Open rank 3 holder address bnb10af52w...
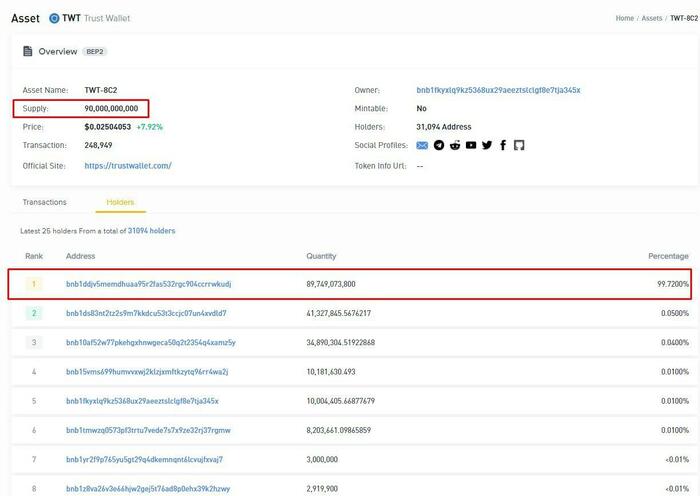The image size is (700, 496). click(151, 343)
